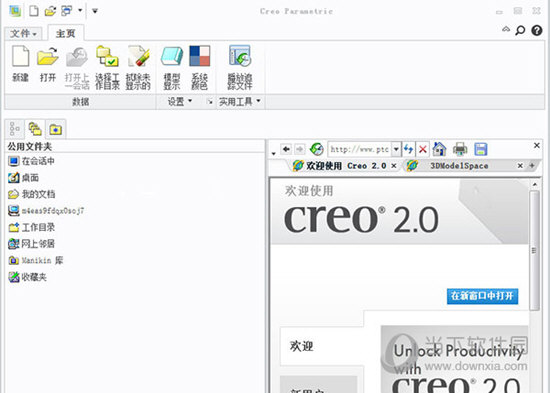The width and height of the screenshot is (550, 393).
Task: Open 模型显示 settings
Action: (x=172, y=67)
